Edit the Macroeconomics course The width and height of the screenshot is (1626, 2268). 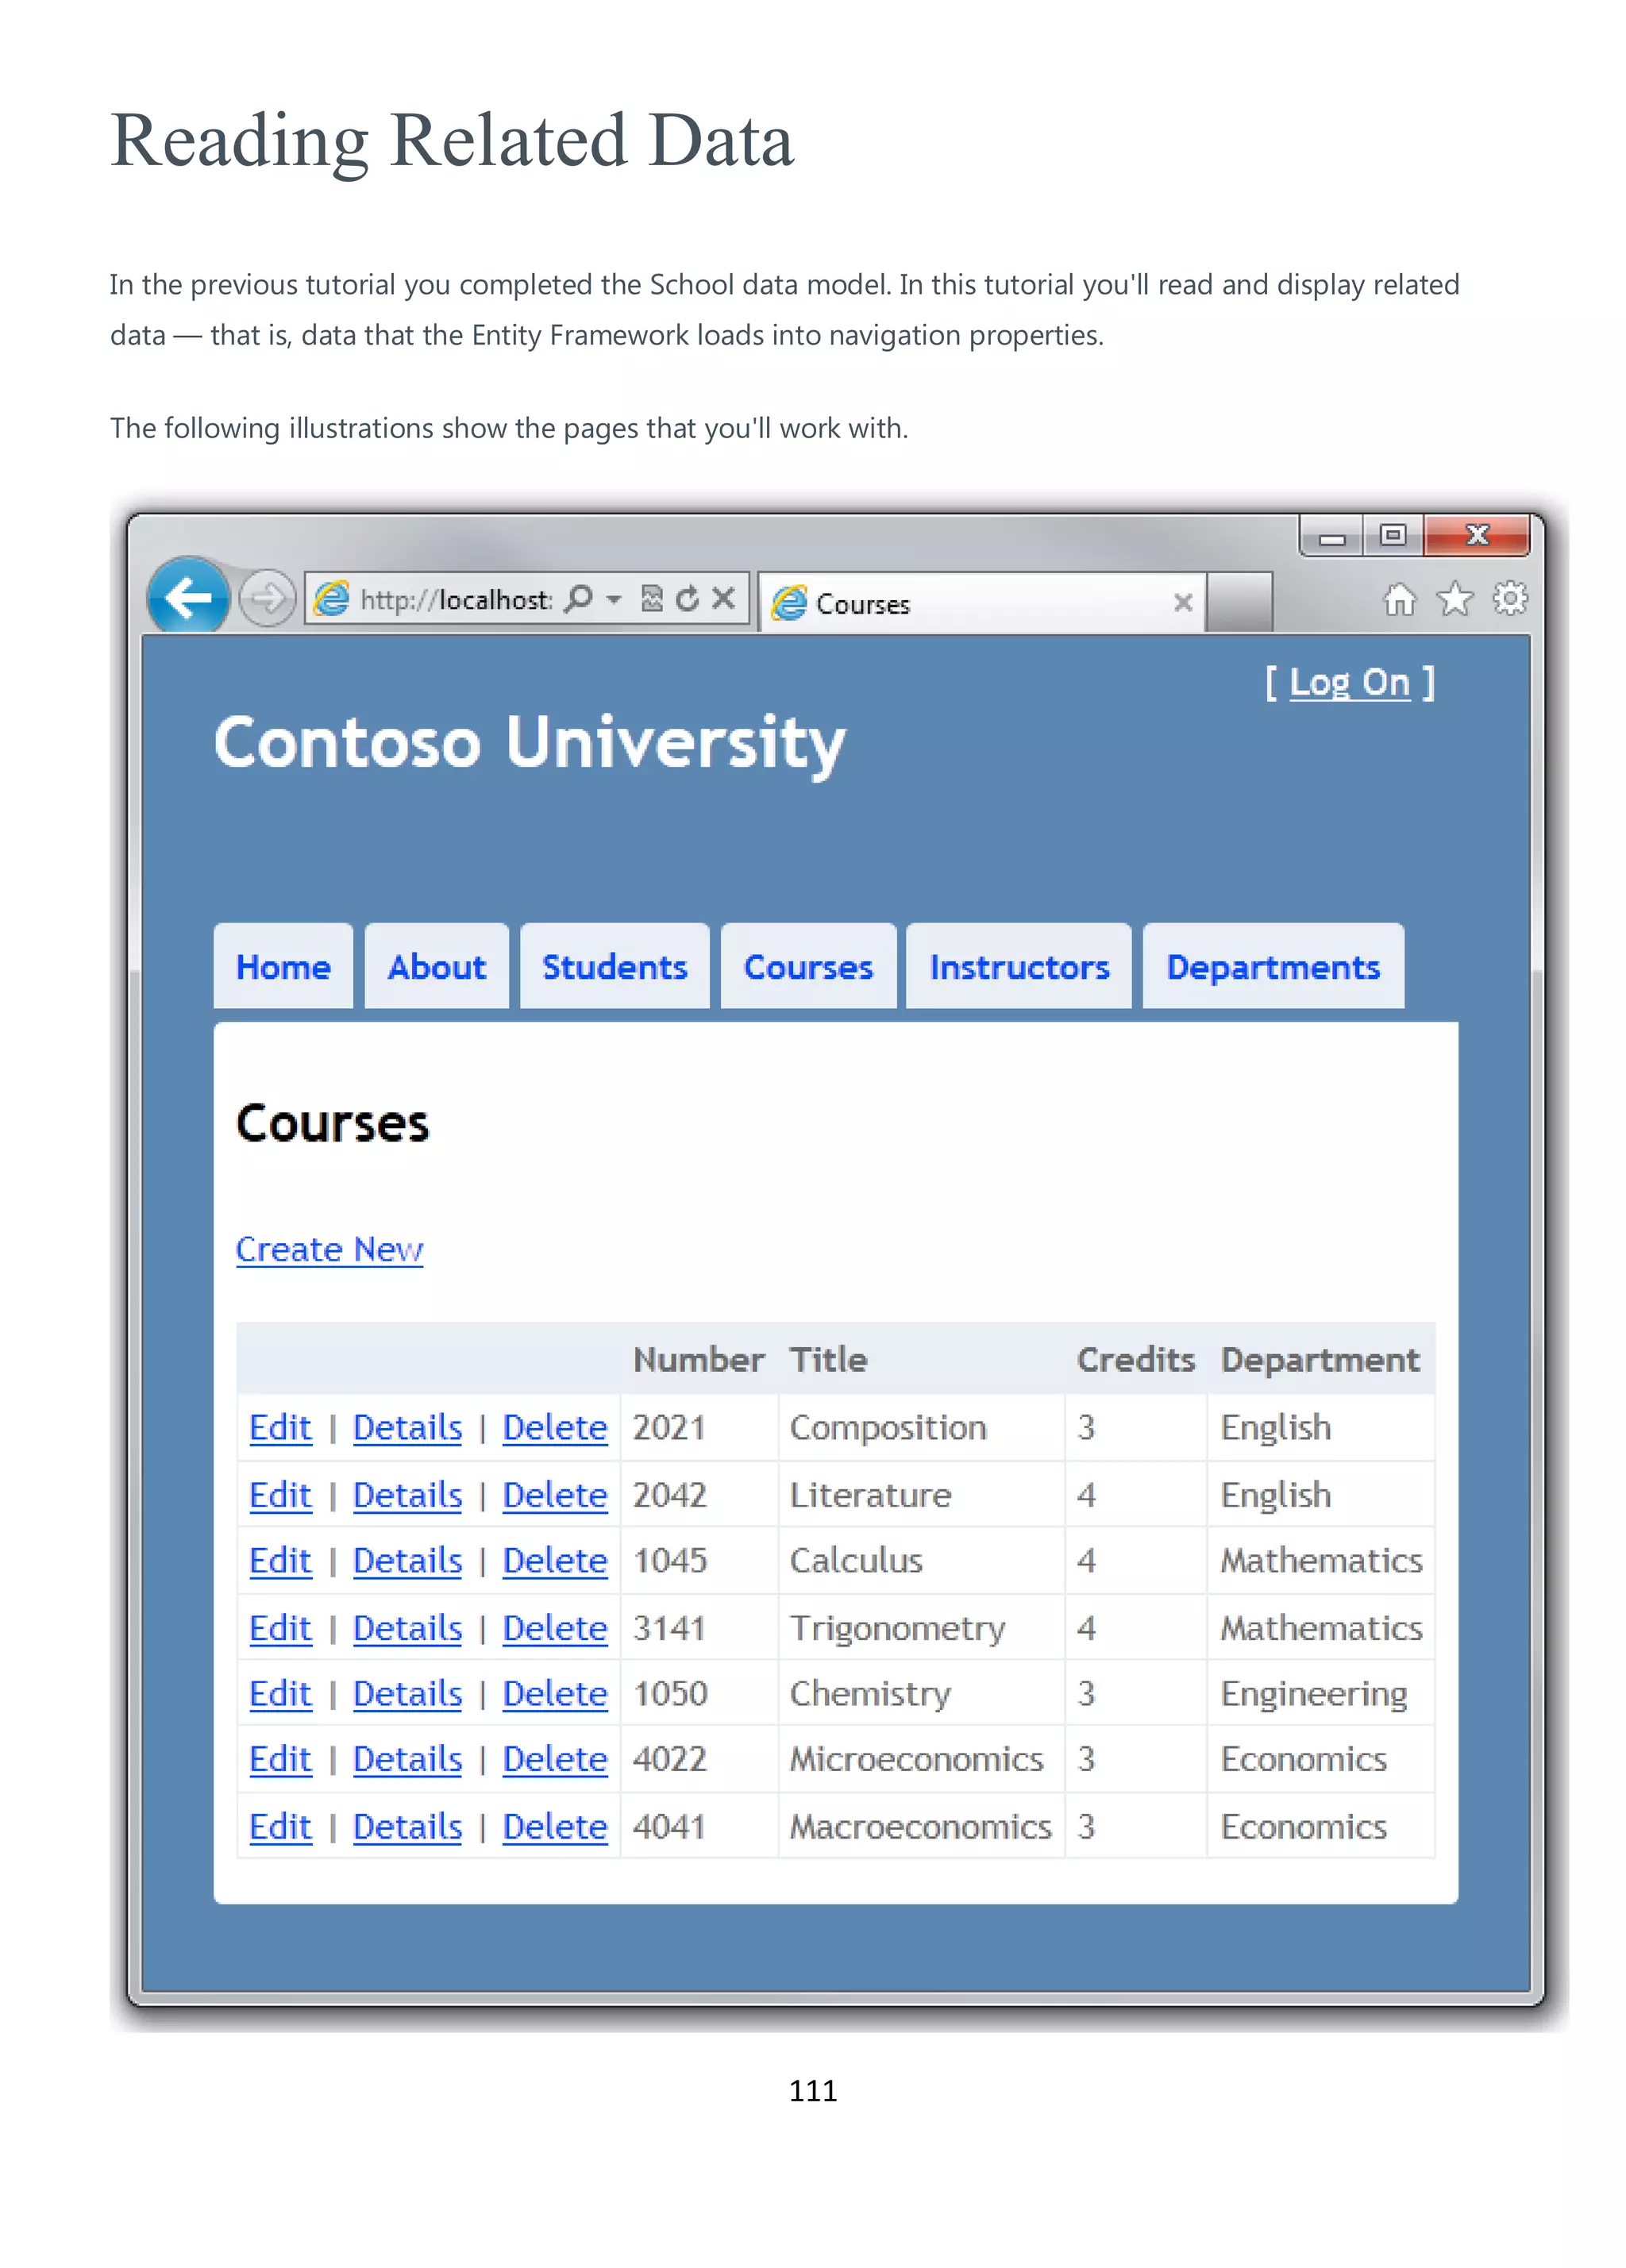(x=280, y=1828)
